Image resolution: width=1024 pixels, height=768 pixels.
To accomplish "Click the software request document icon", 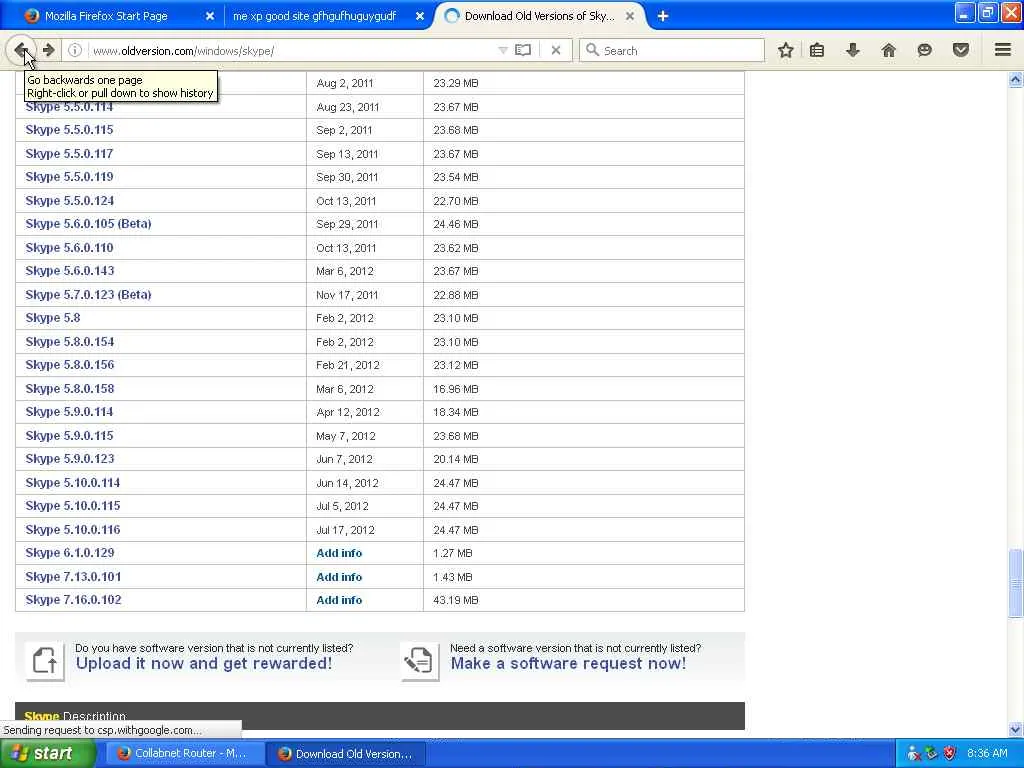I will 420,660.
